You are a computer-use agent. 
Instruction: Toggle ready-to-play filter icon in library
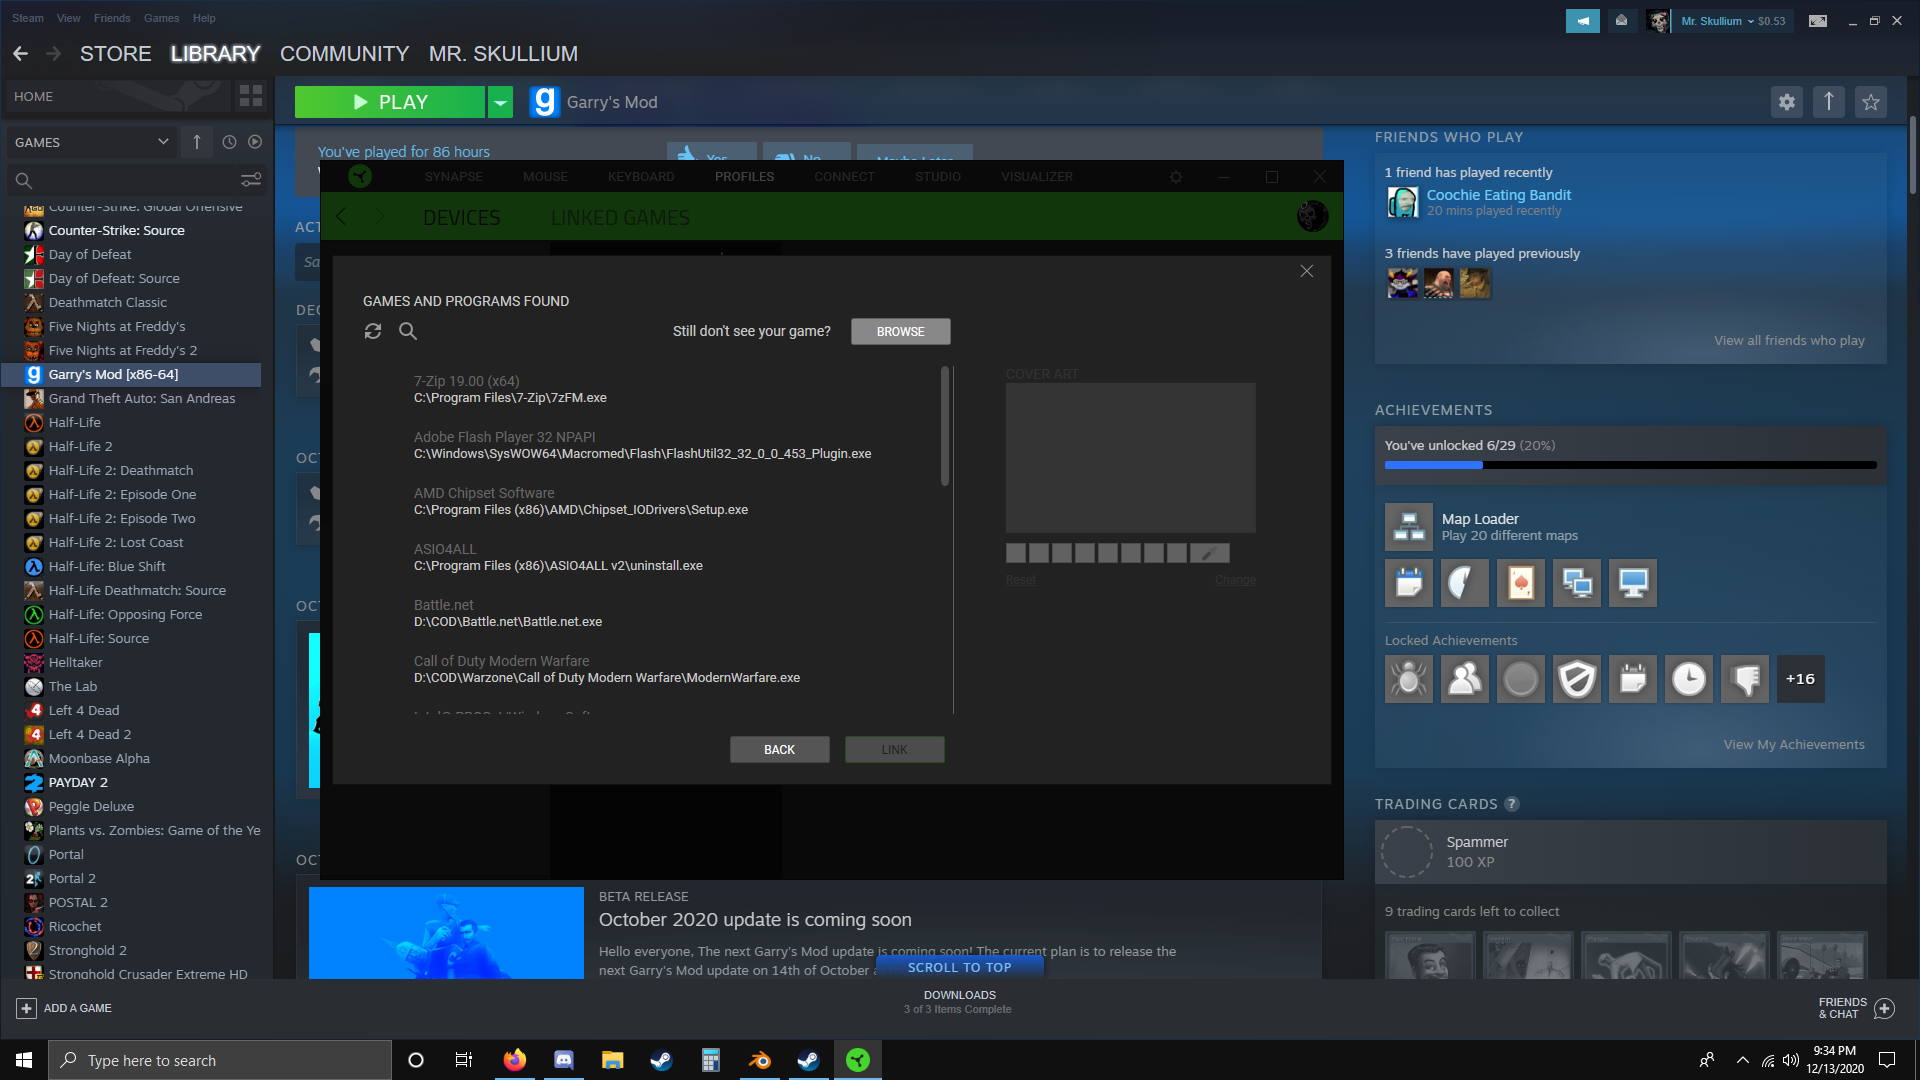click(x=255, y=142)
